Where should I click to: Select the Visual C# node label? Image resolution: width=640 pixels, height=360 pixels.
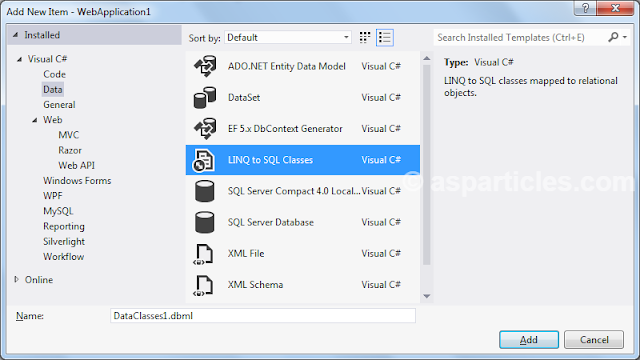[x=47, y=59]
